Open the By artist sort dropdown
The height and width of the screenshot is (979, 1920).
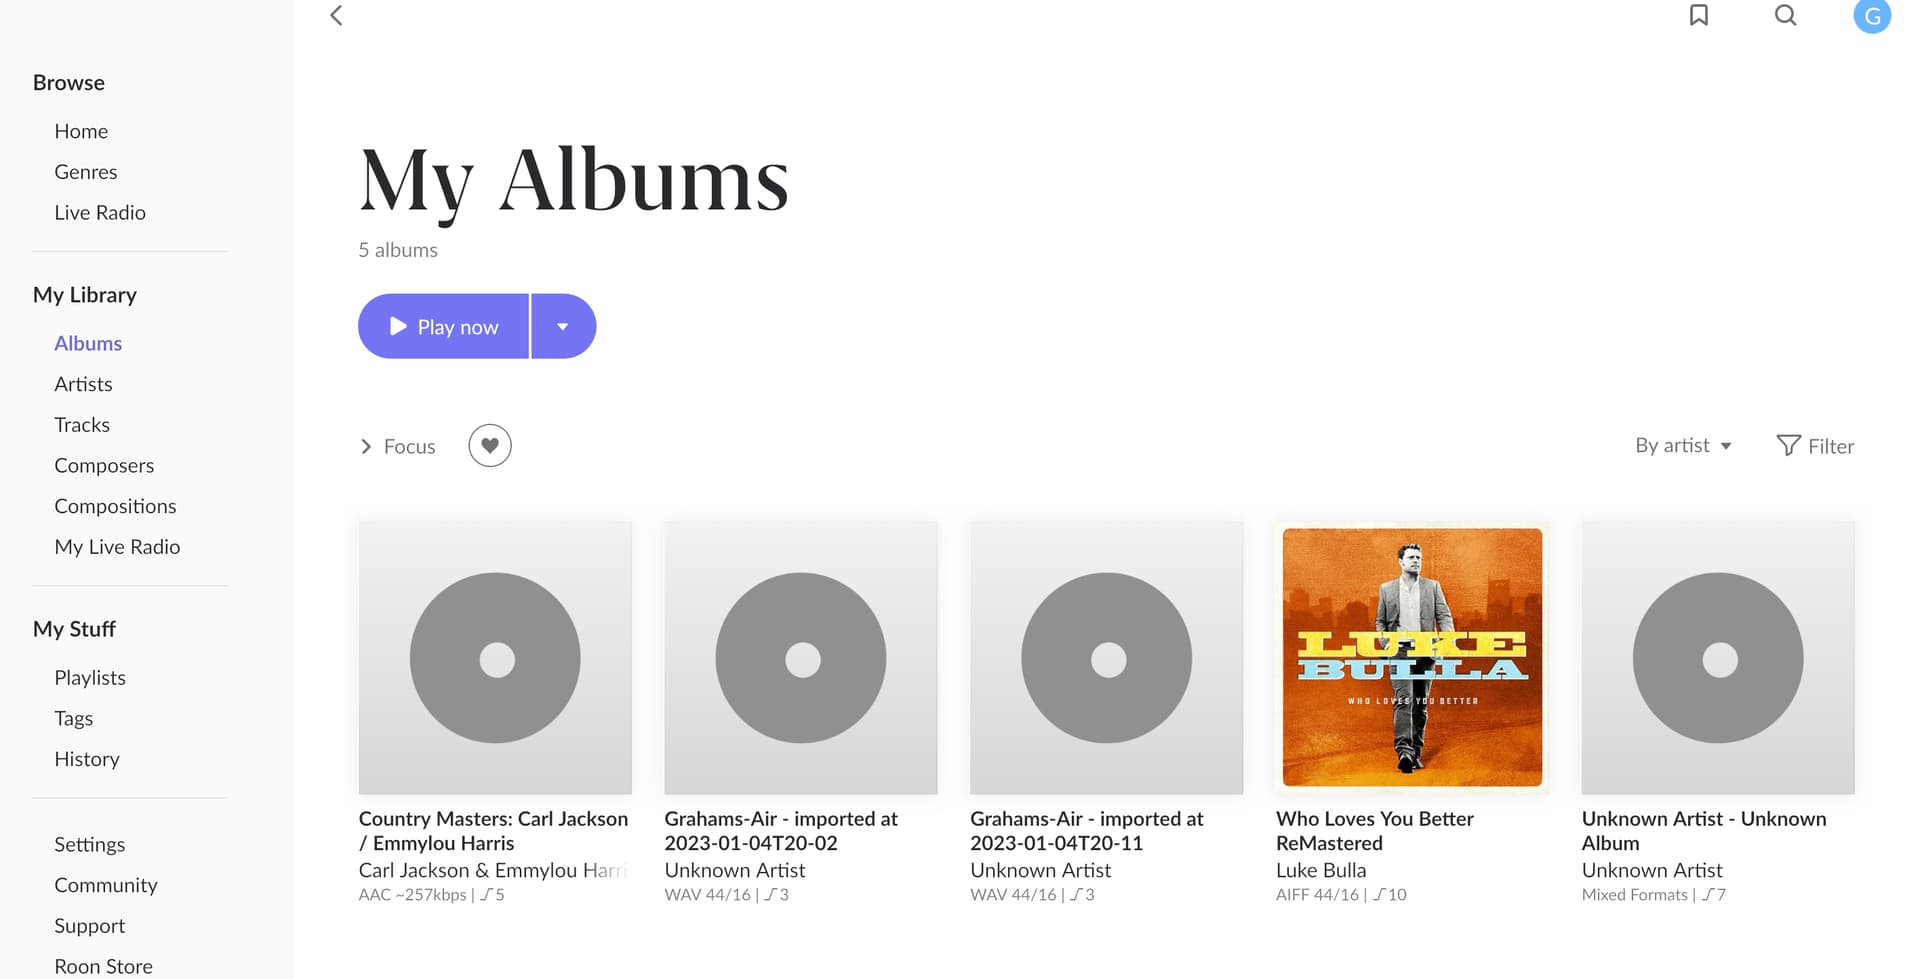(x=1683, y=445)
